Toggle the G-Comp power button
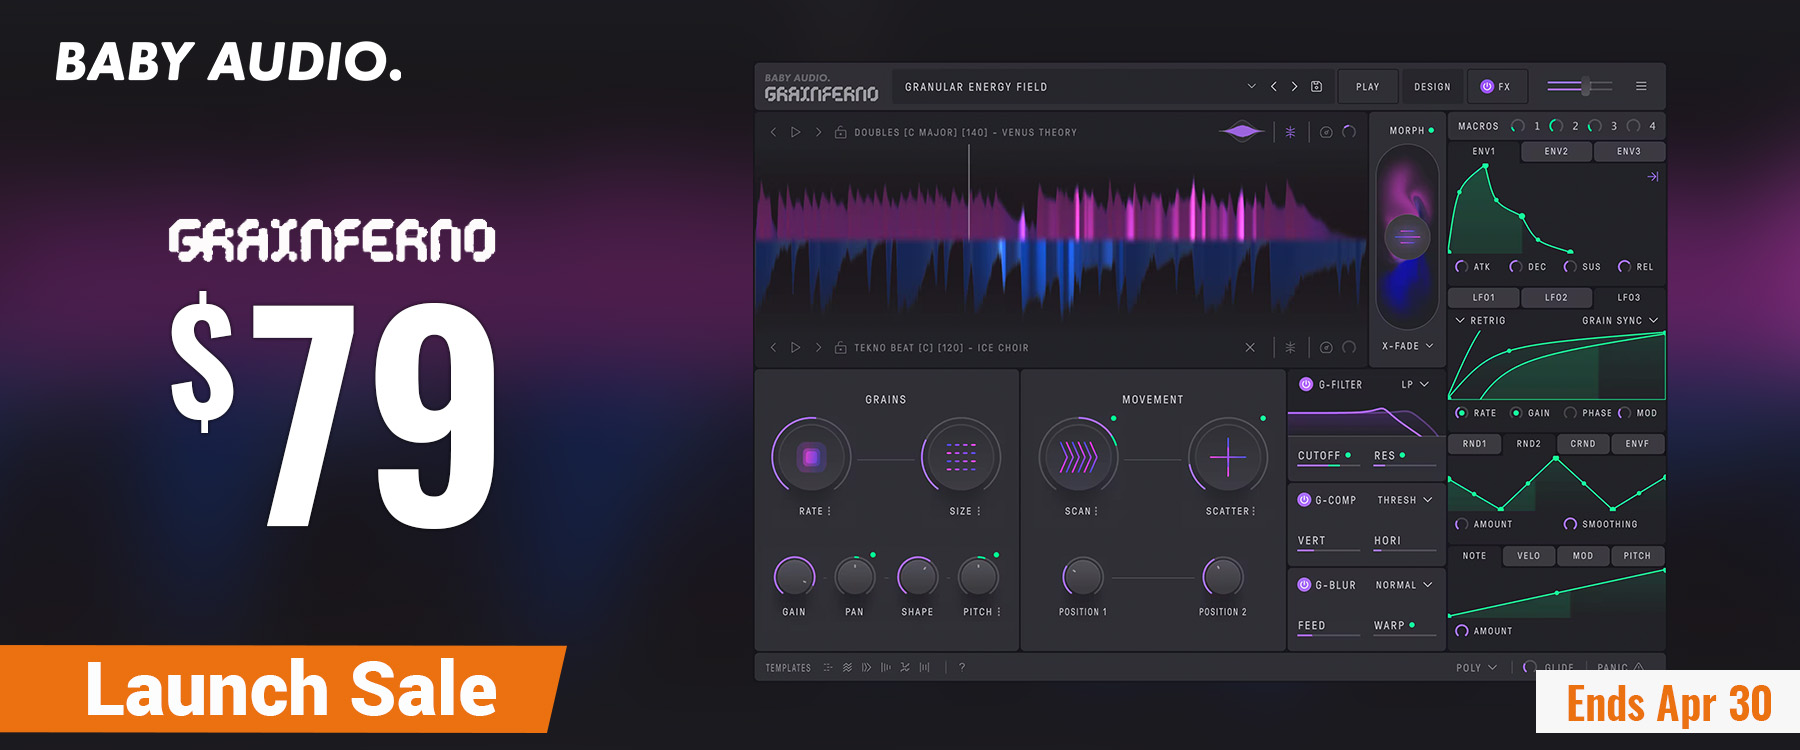This screenshot has width=1800, height=750. coord(1304,500)
